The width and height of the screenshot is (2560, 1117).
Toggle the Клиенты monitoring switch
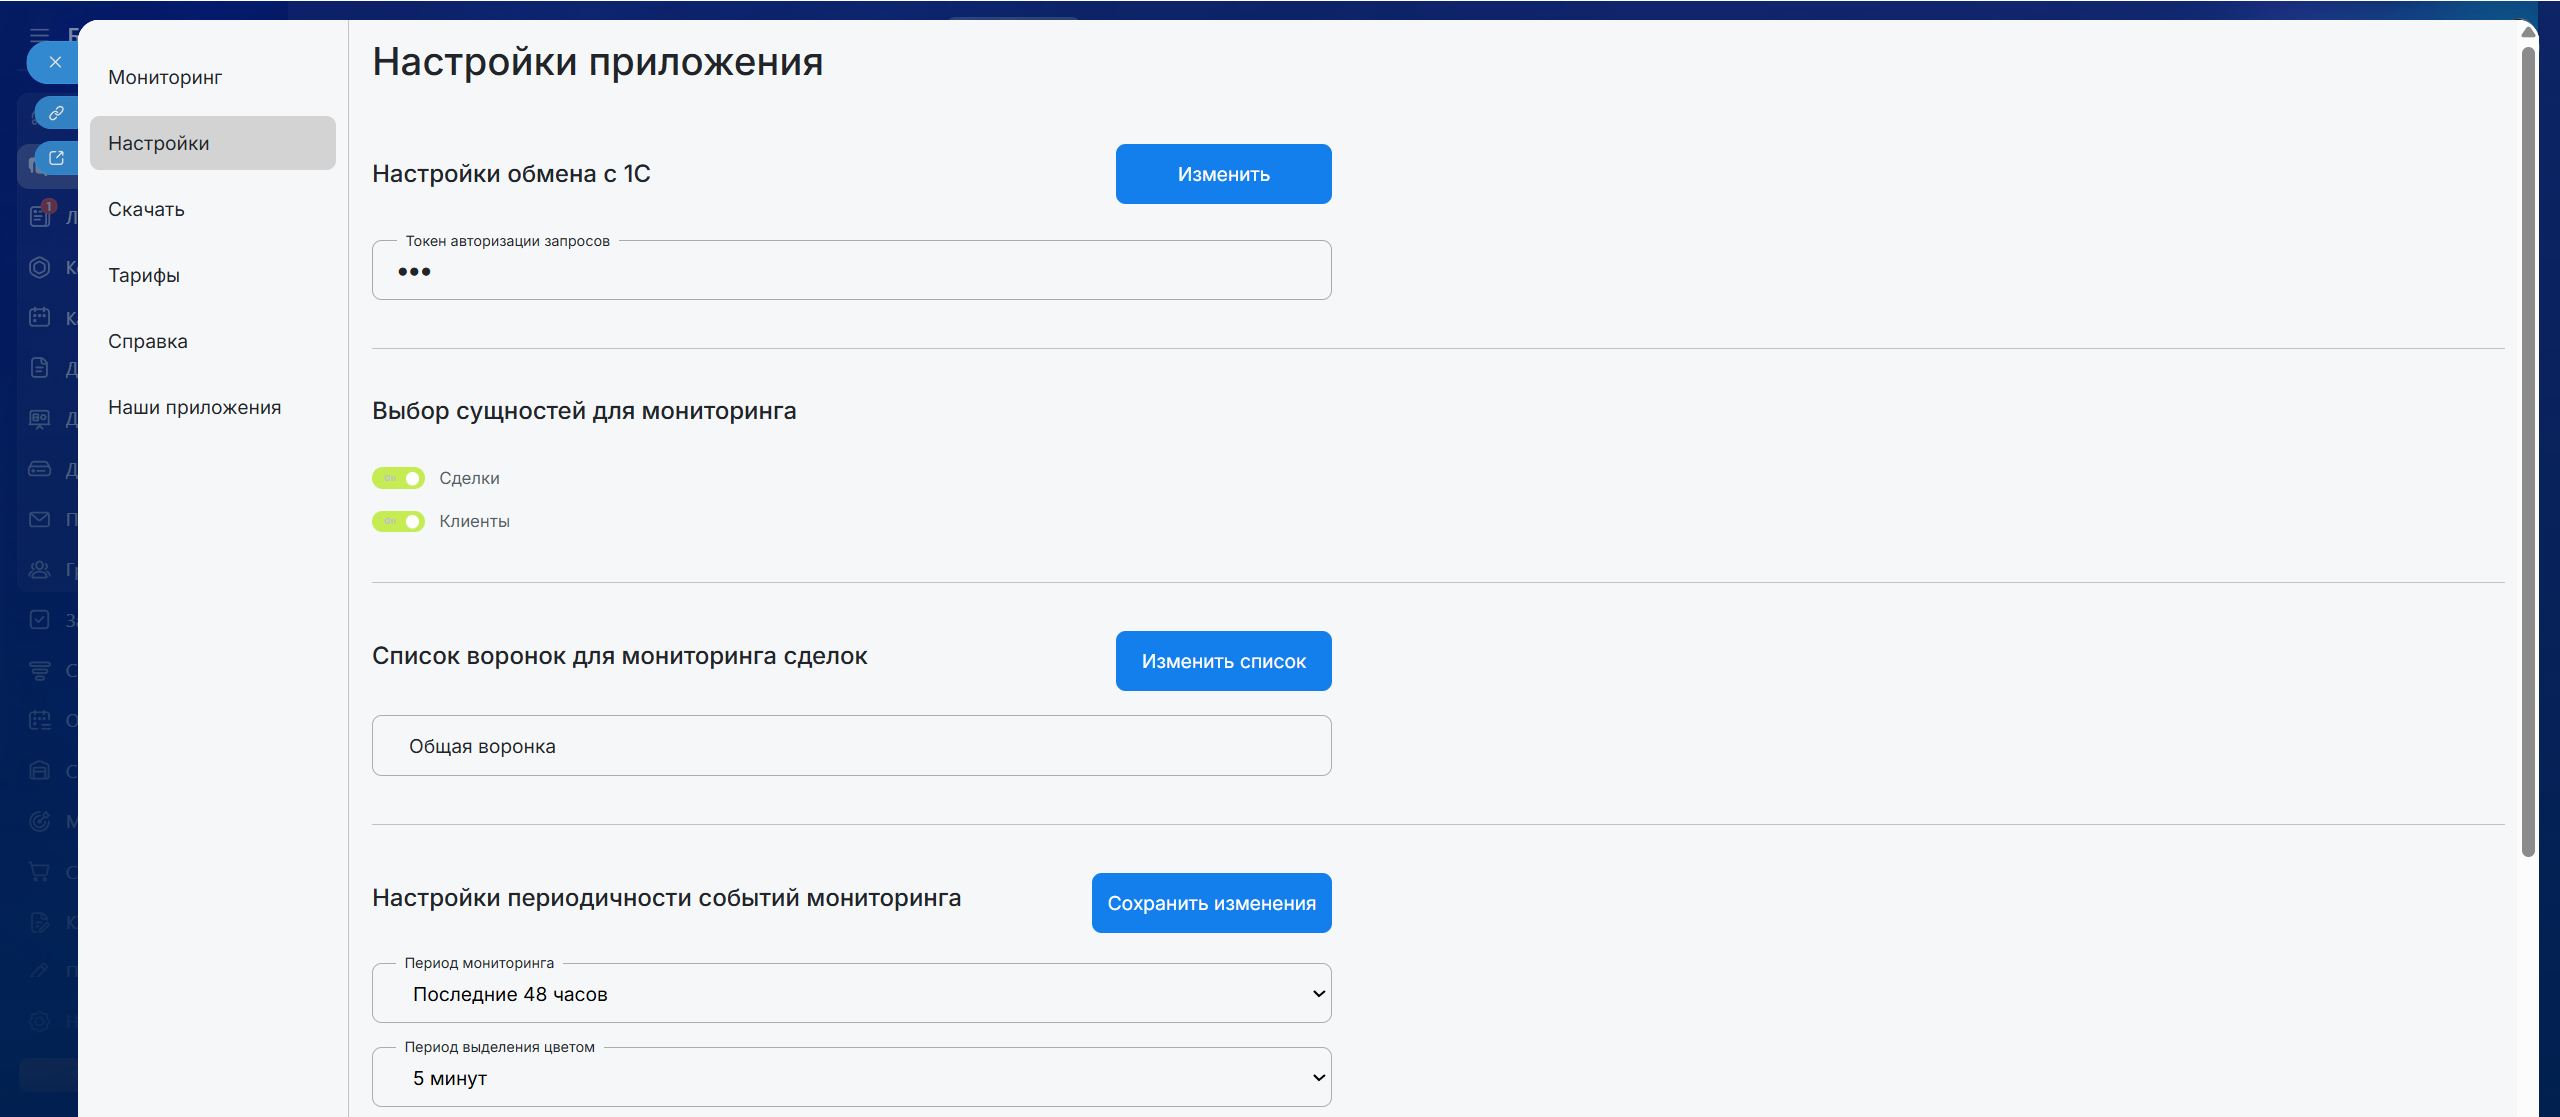[398, 521]
